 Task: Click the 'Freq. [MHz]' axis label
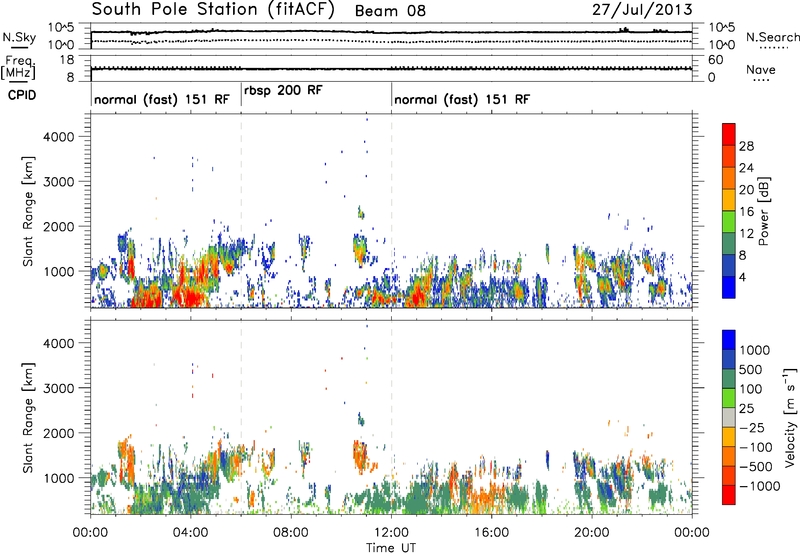click(x=18, y=68)
